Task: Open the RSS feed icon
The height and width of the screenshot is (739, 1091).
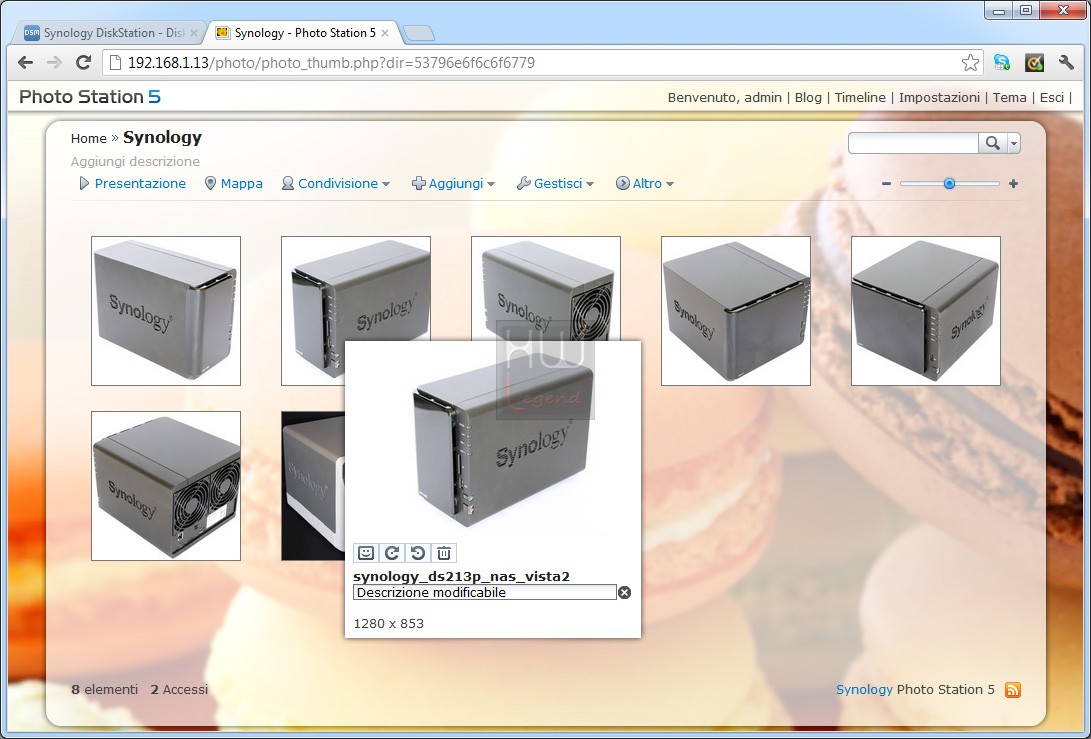Action: [1013, 690]
